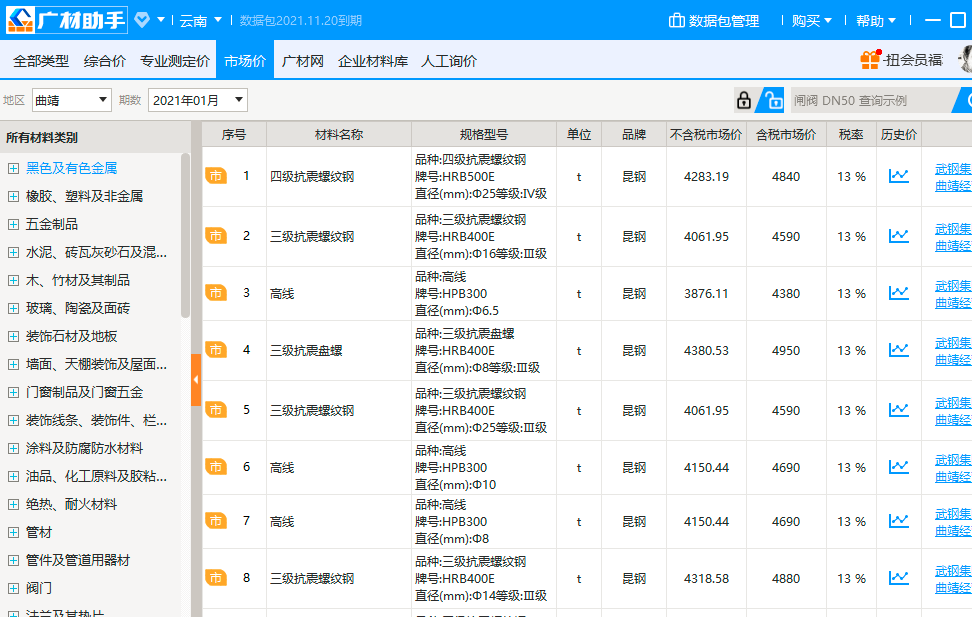Open supplier link in row 1
The image size is (972, 617).
click(x=953, y=177)
